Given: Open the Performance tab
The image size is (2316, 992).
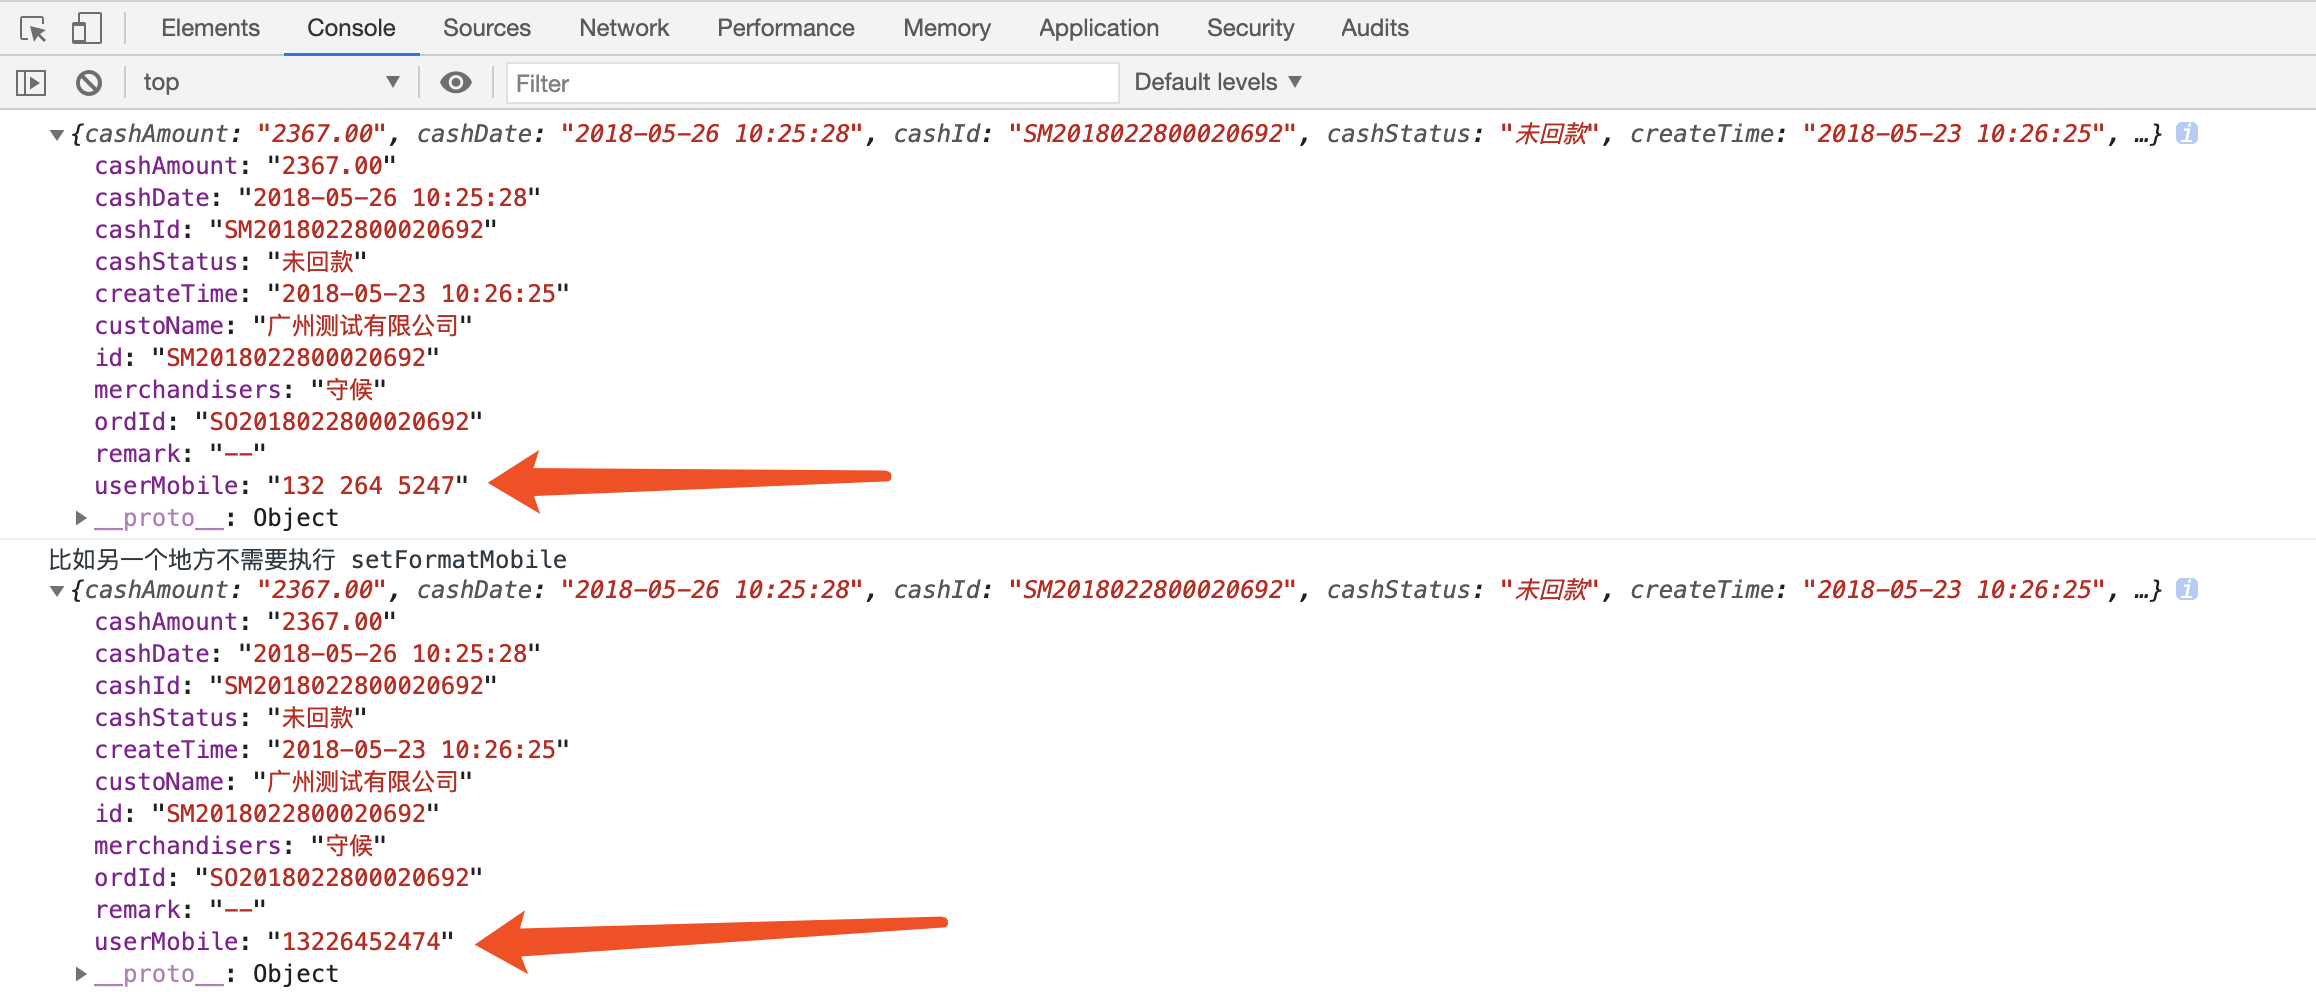Looking at the screenshot, I should (786, 28).
